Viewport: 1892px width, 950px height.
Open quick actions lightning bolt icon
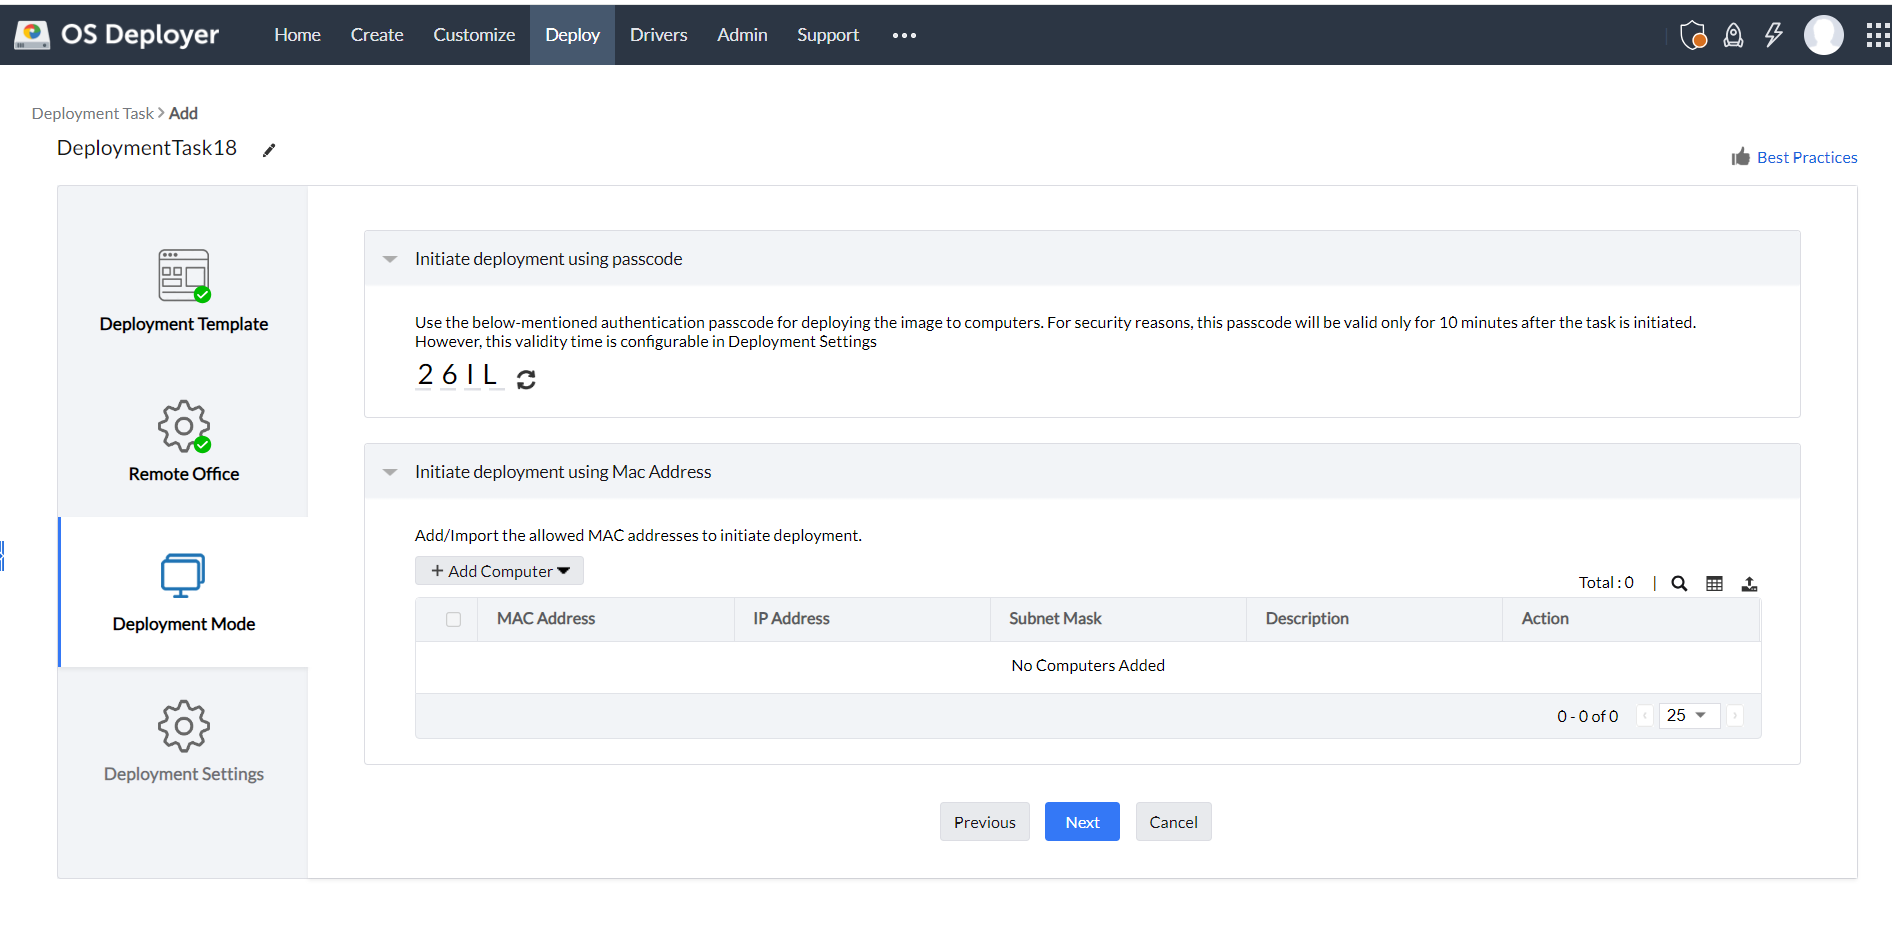(x=1774, y=34)
